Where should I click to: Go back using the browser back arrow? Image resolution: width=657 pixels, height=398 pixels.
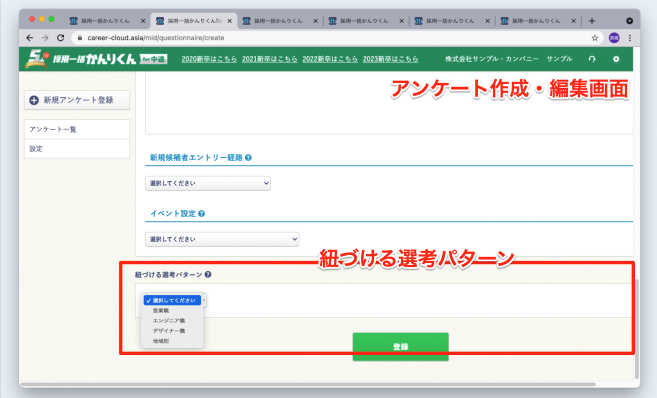29,38
